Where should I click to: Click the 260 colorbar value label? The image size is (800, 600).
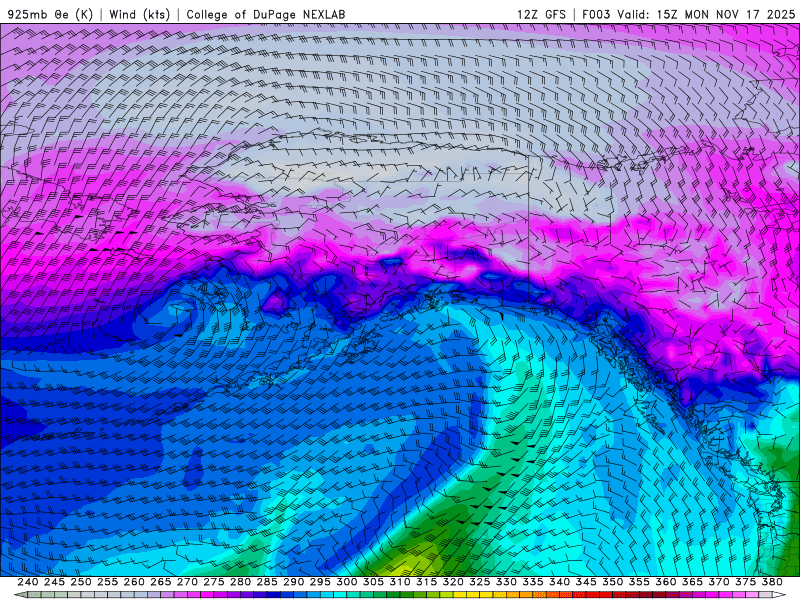click(x=134, y=582)
